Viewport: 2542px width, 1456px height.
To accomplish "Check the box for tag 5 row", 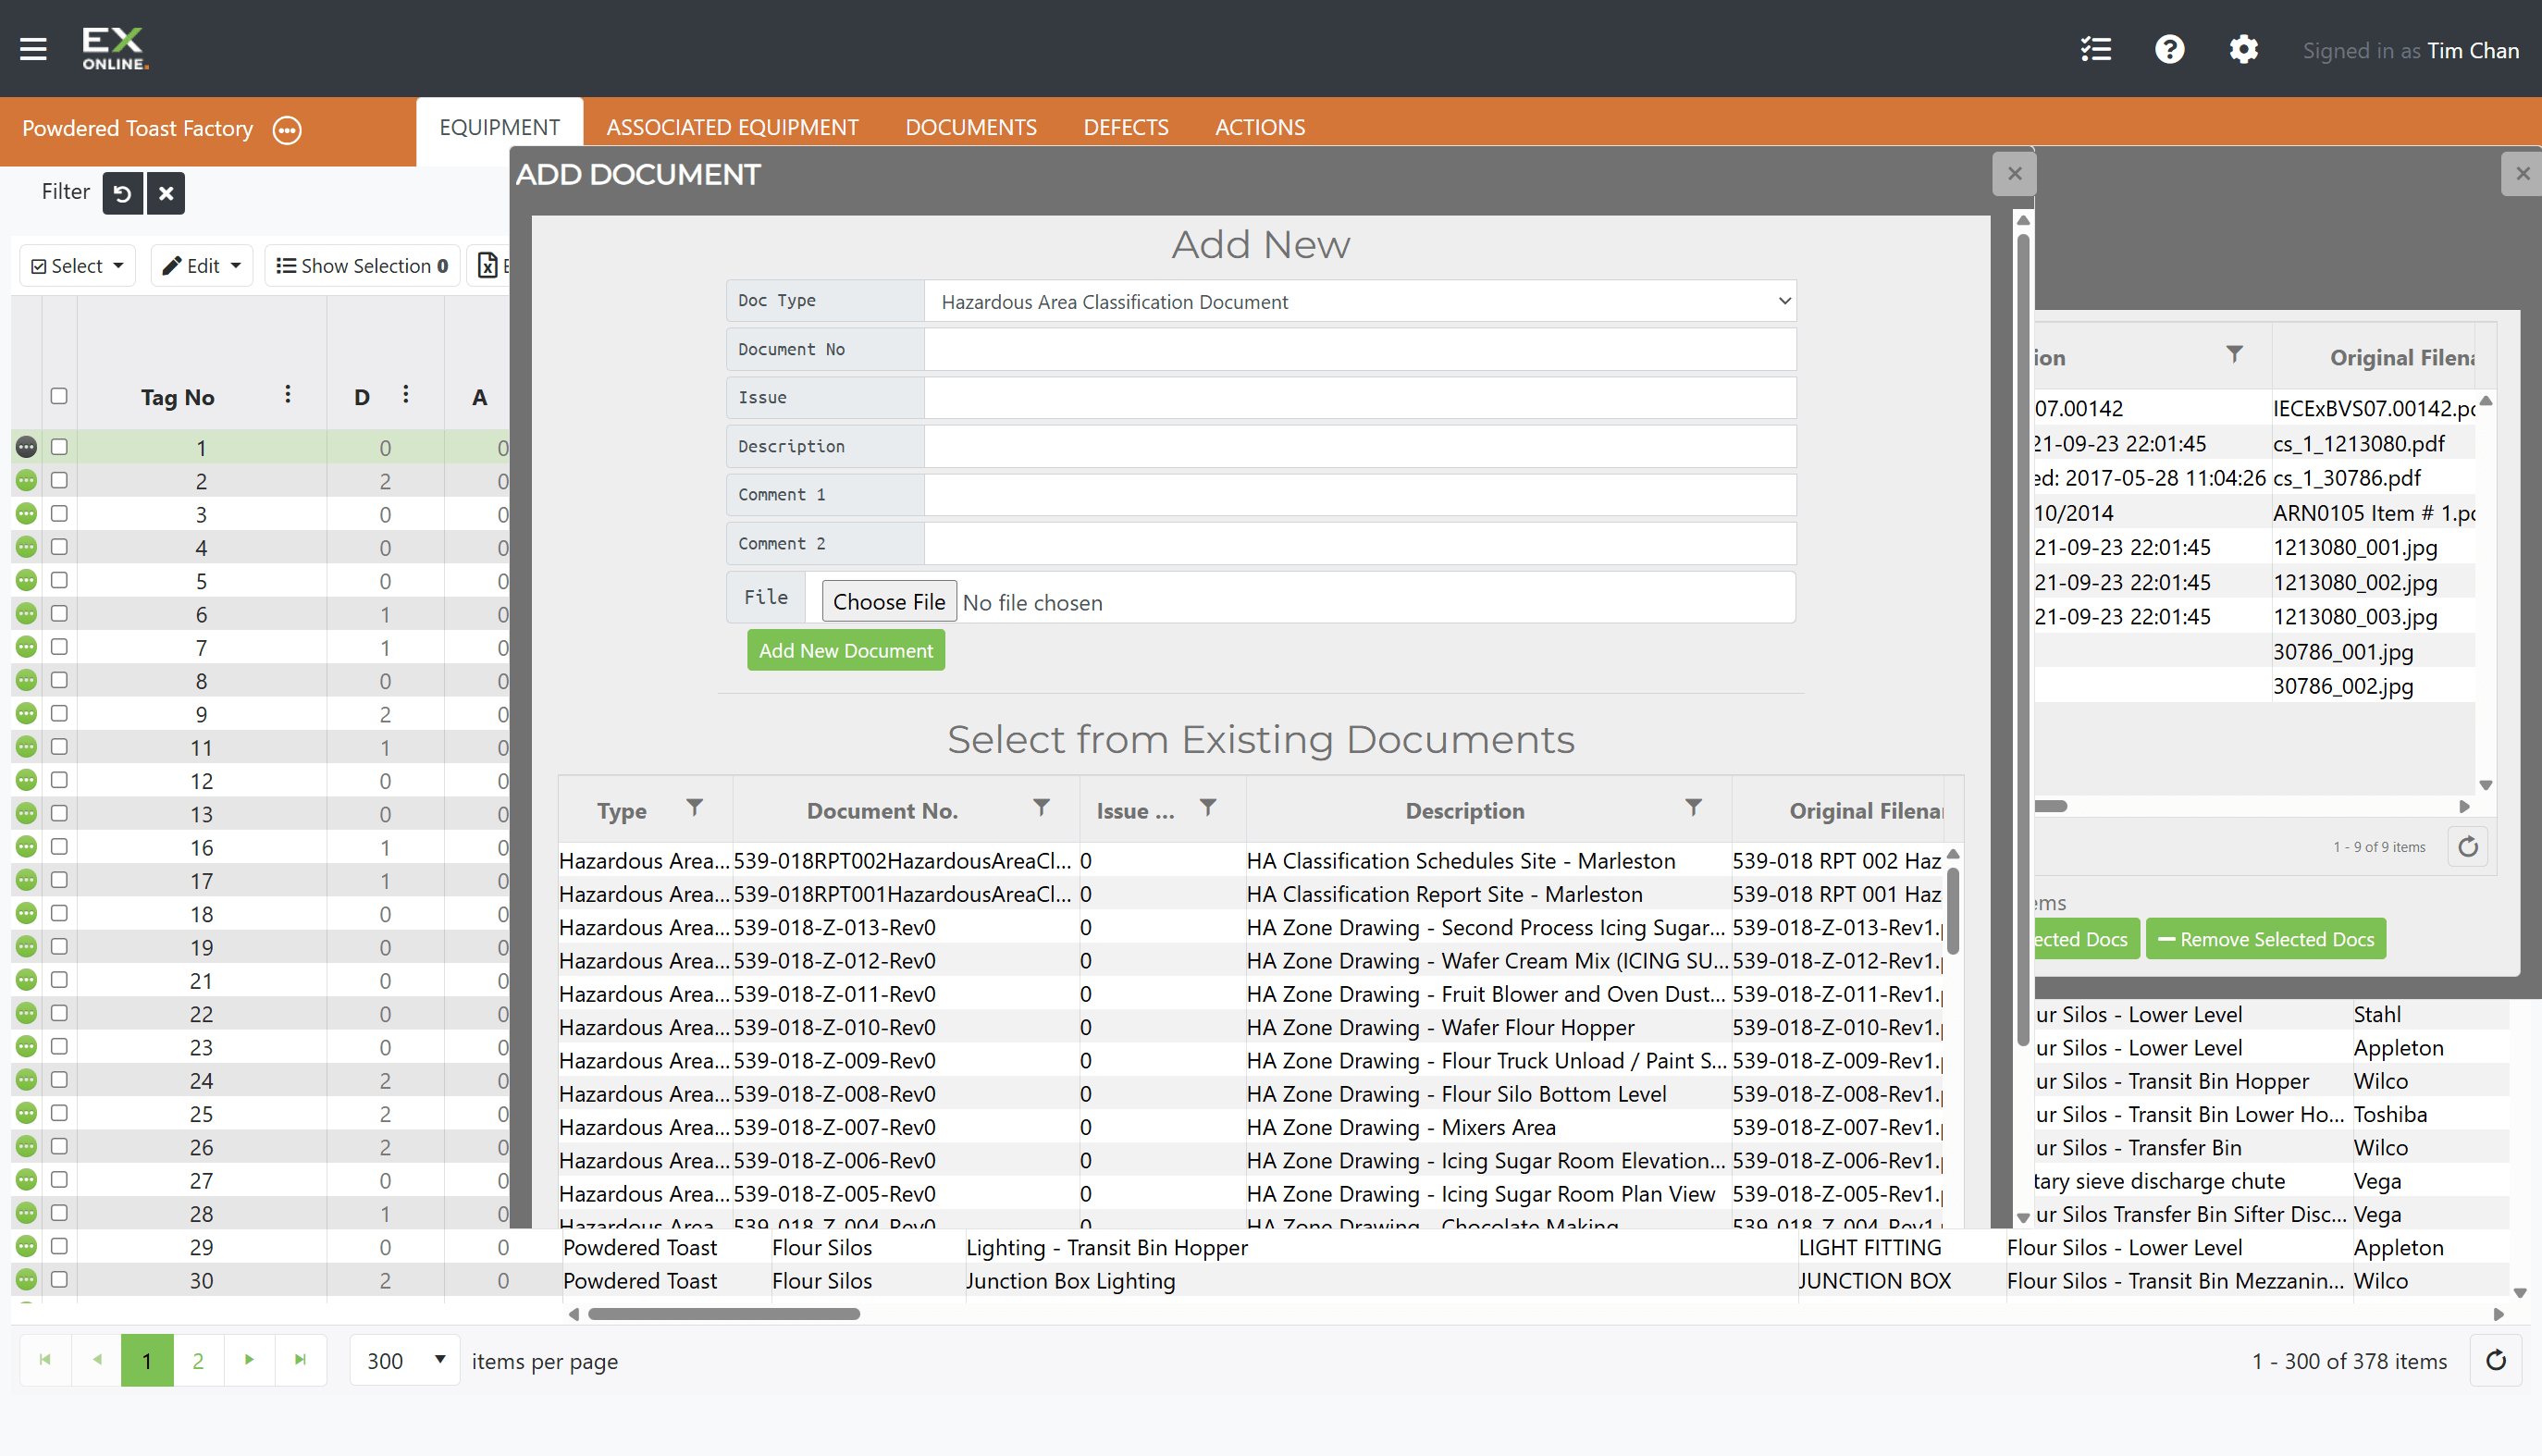I will point(59,580).
